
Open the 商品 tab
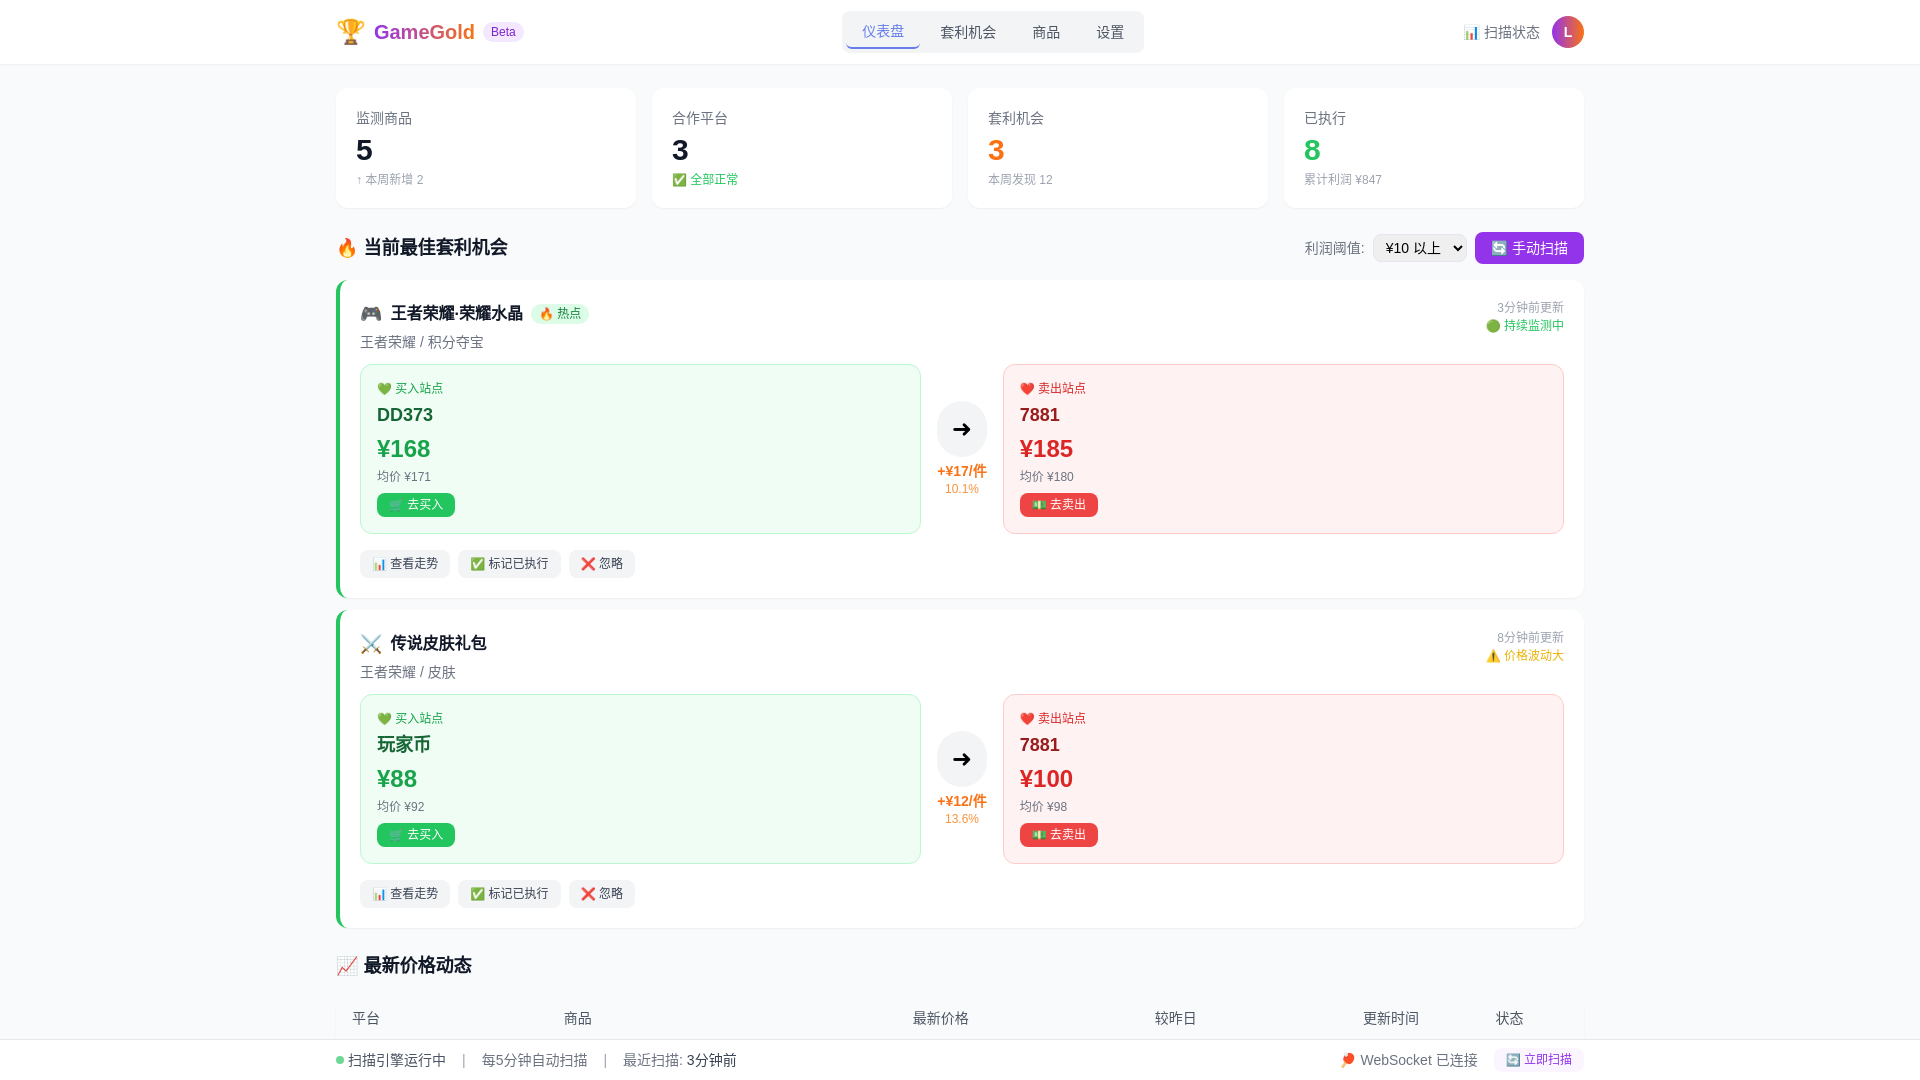[x=1045, y=32]
